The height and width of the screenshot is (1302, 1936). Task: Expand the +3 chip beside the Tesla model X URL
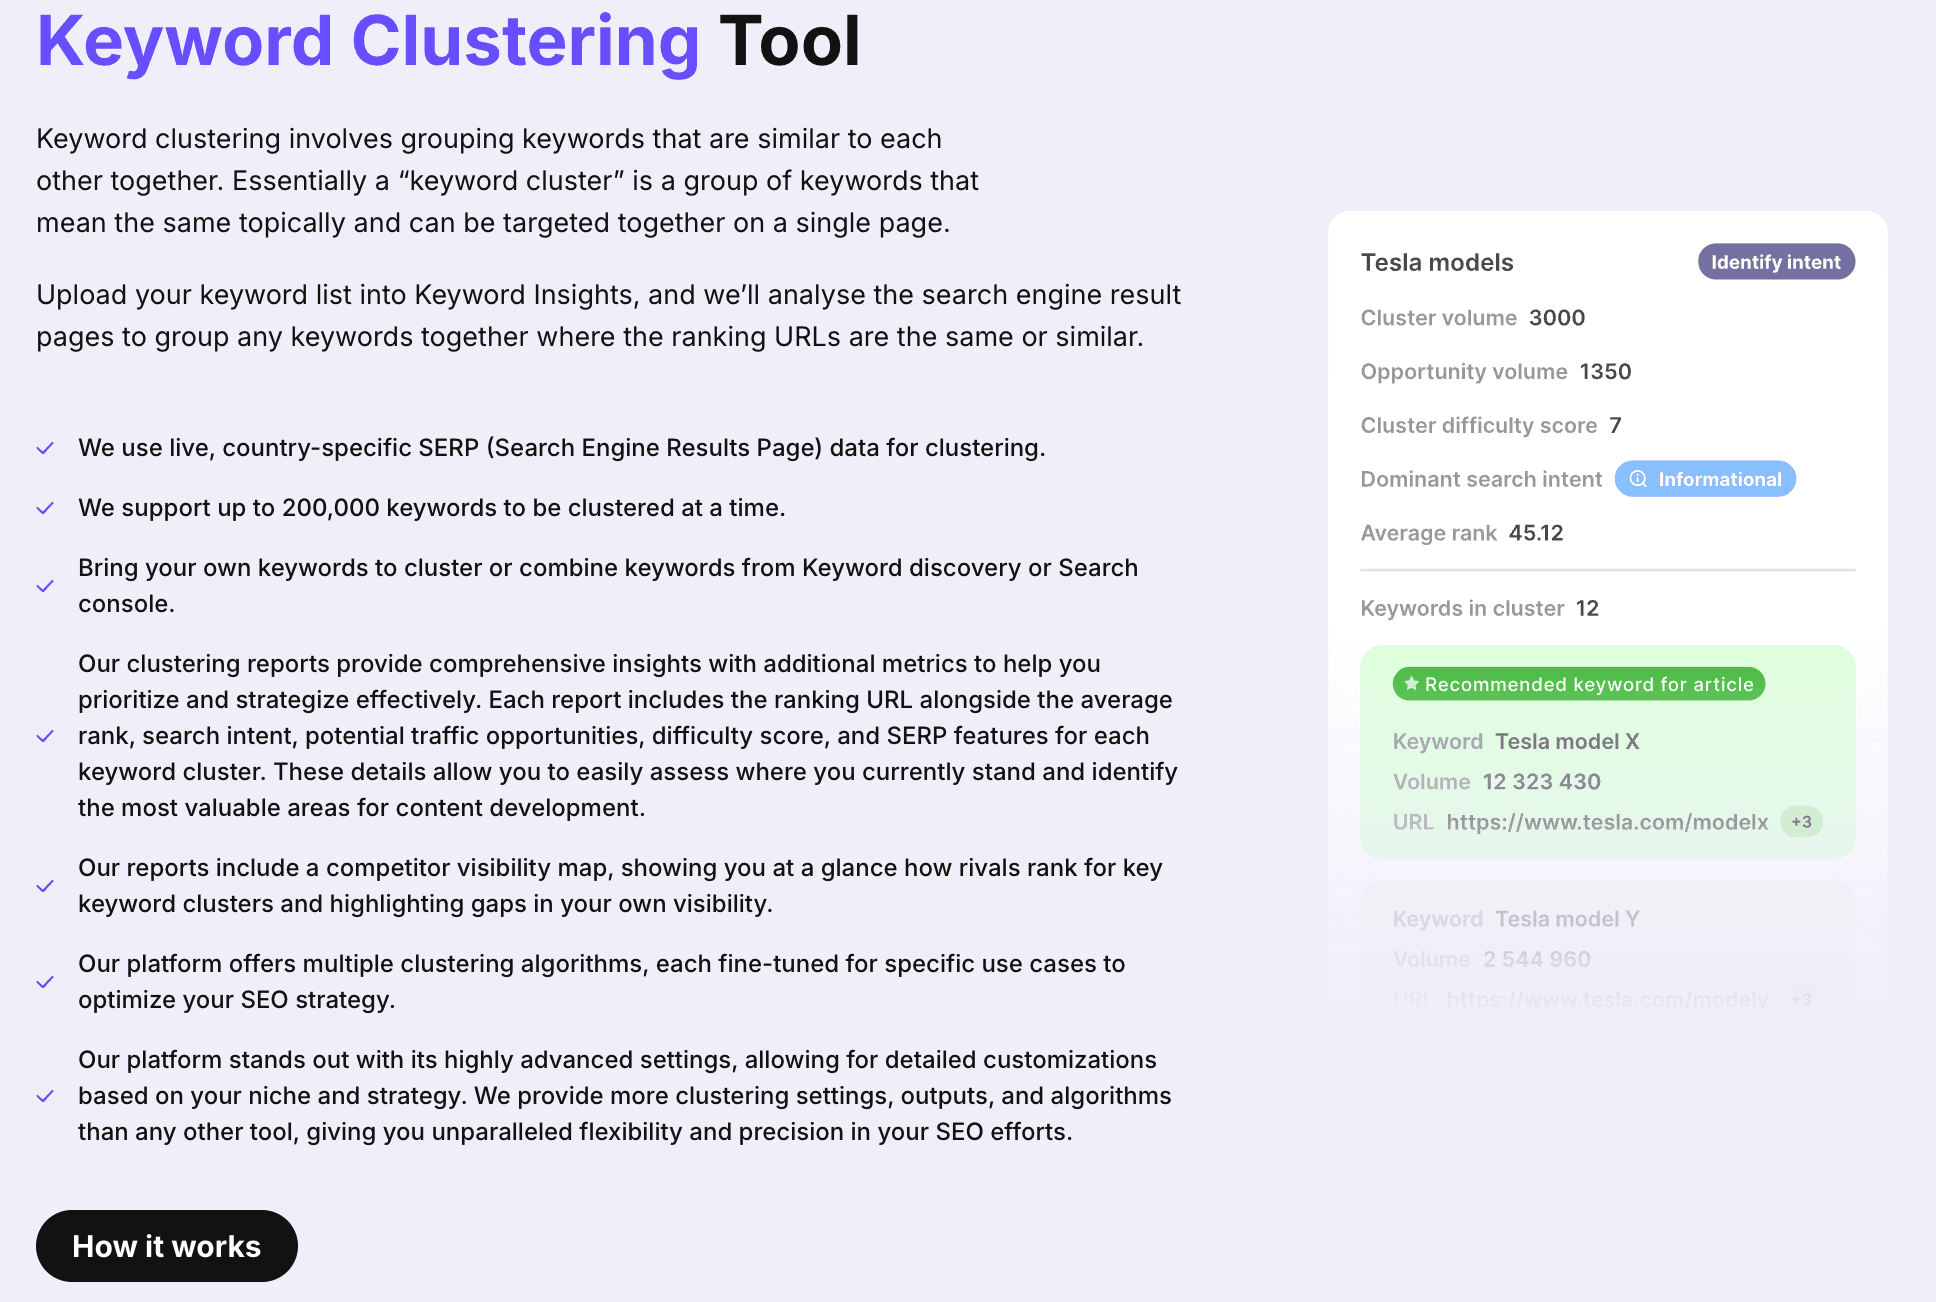pos(1800,822)
